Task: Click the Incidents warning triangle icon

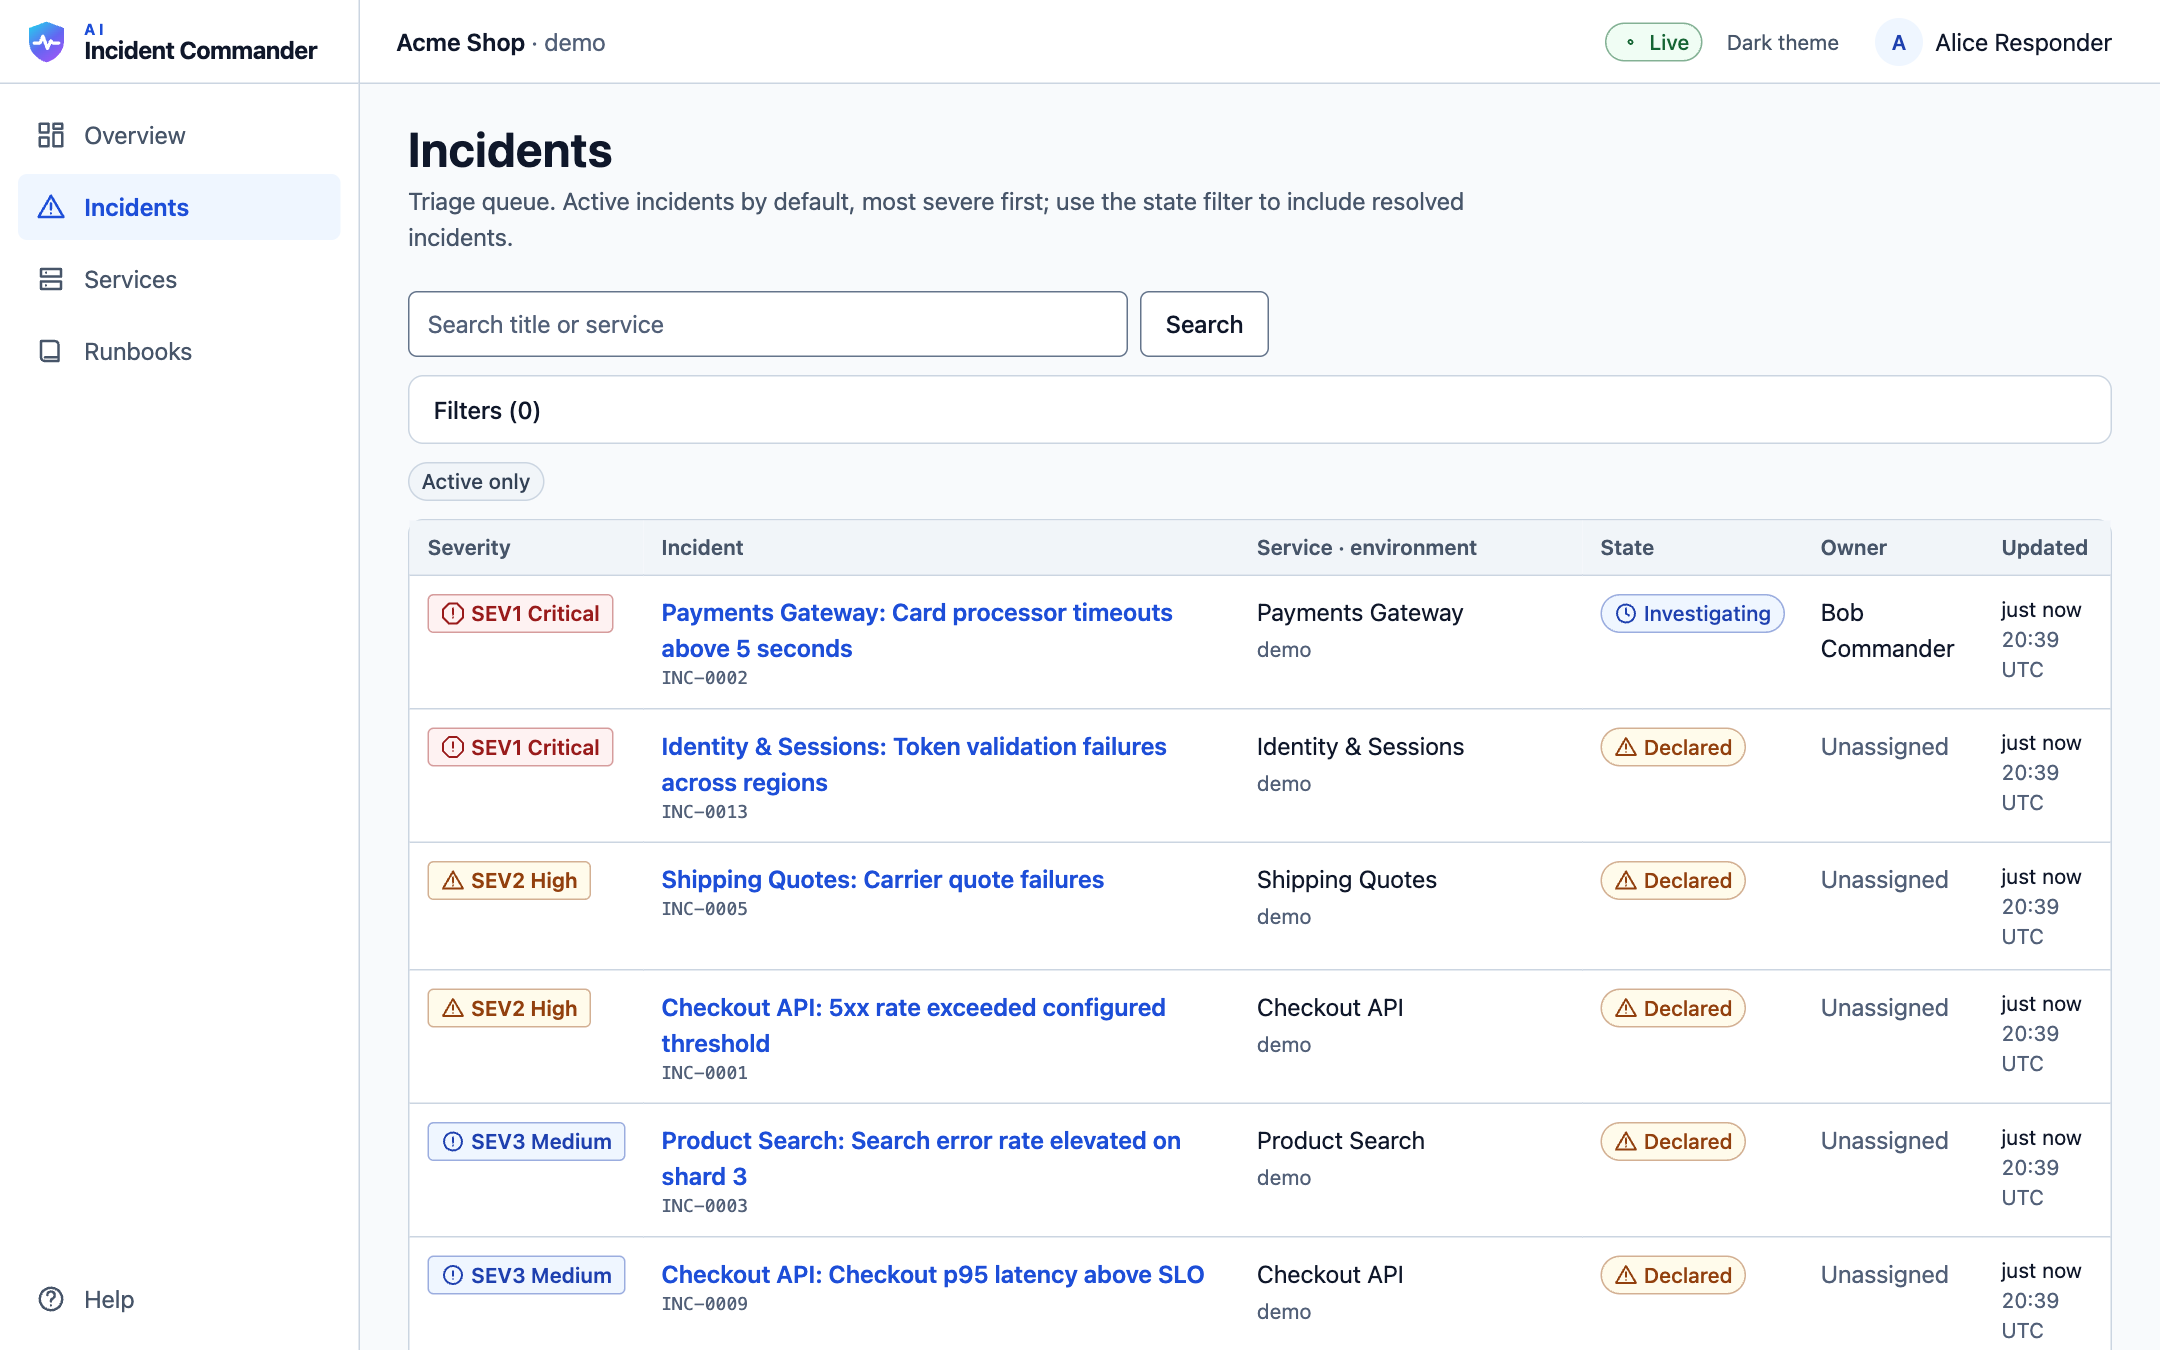Action: click(51, 207)
